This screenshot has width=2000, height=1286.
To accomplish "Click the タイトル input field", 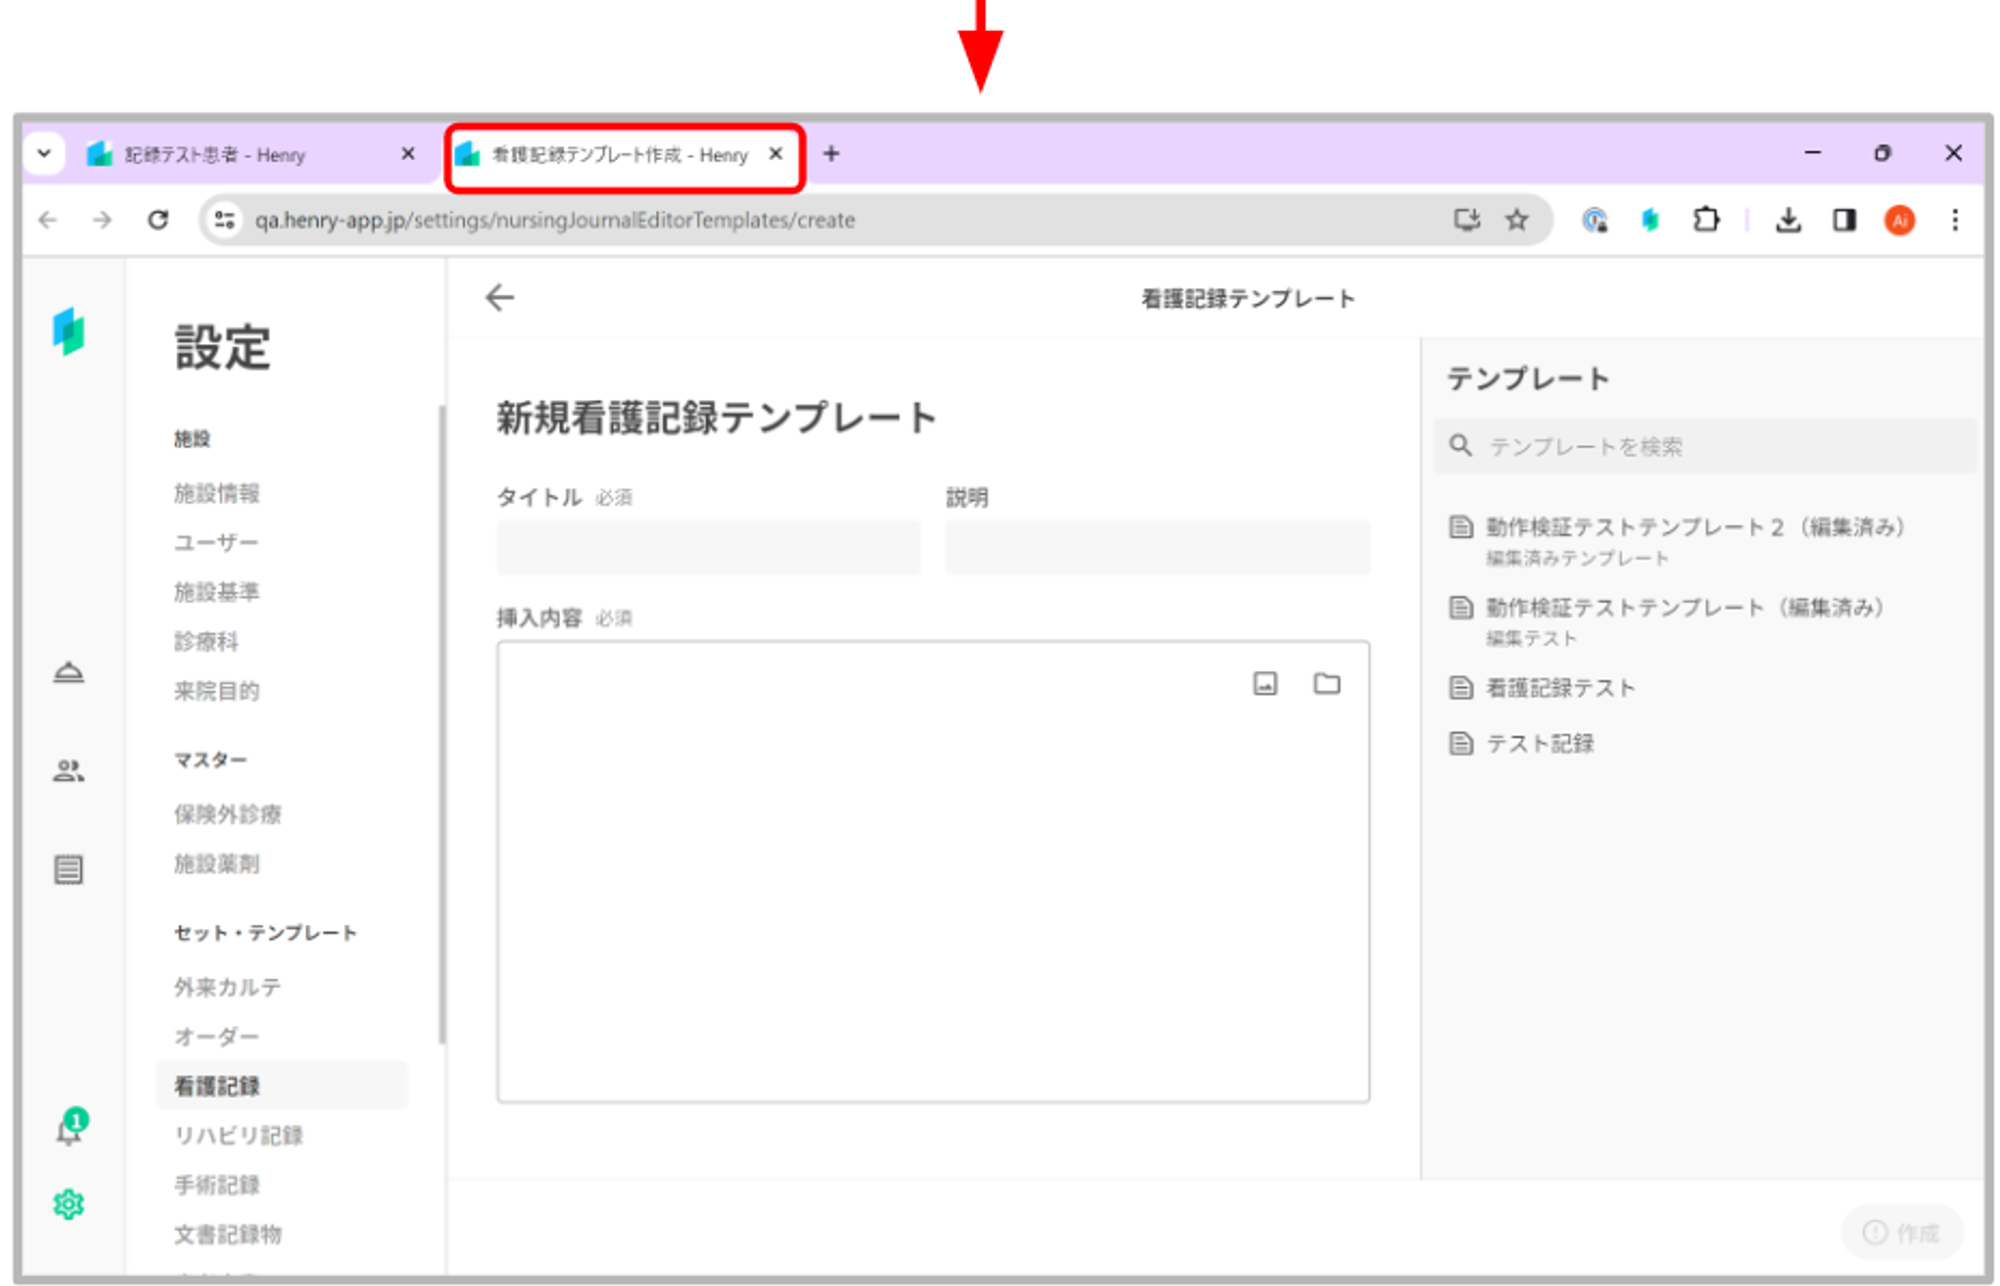I will click(708, 548).
